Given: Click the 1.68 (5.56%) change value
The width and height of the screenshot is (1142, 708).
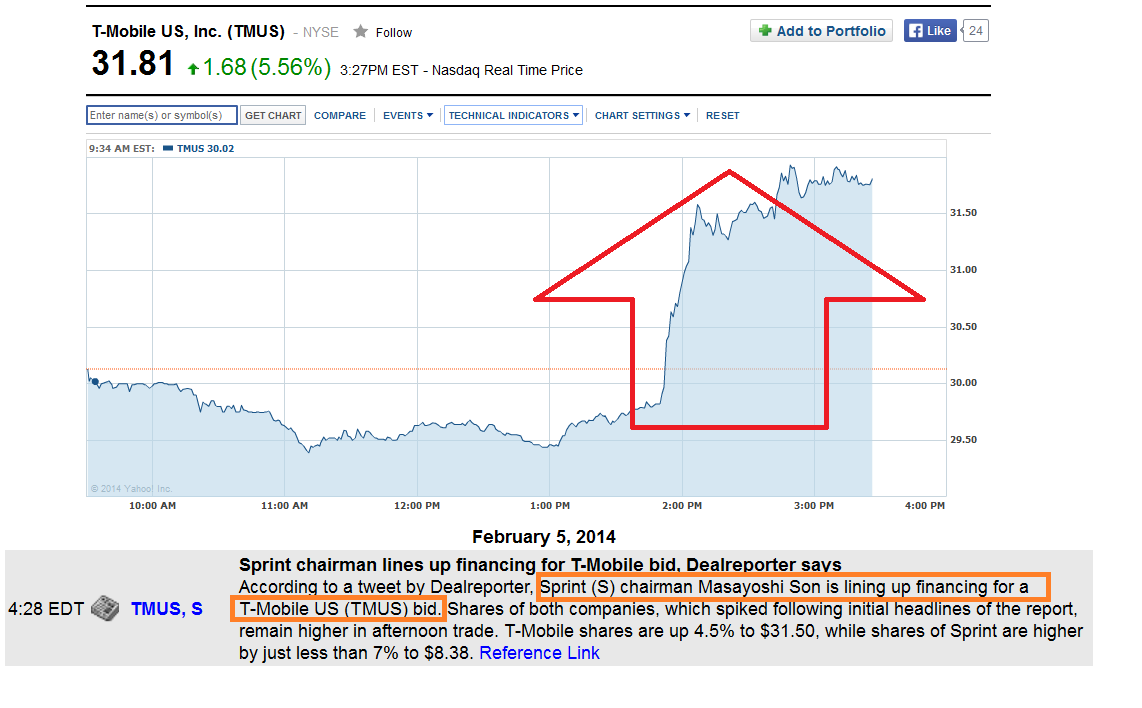Looking at the screenshot, I should (x=266, y=68).
